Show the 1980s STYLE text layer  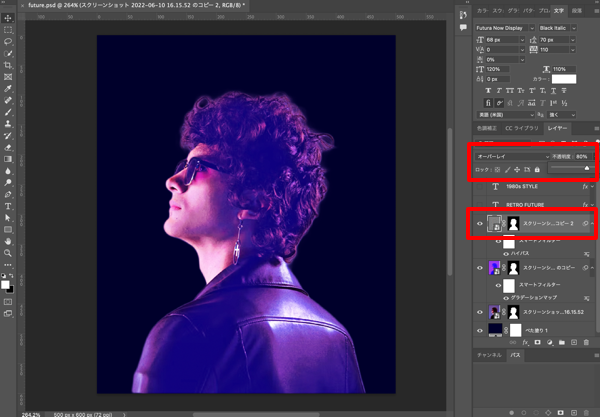480,187
